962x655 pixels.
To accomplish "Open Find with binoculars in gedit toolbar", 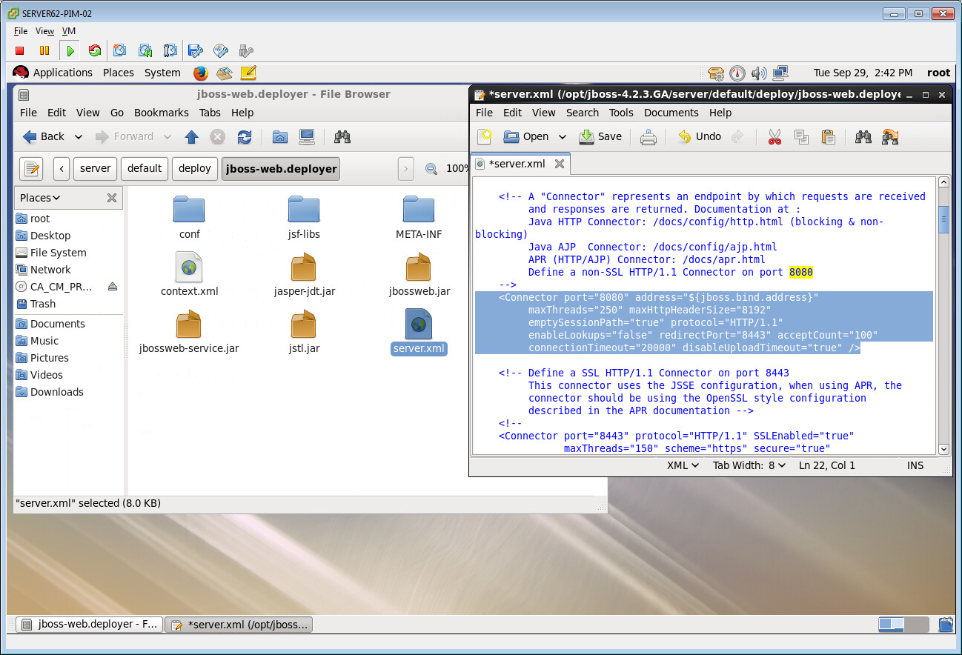I will 863,137.
